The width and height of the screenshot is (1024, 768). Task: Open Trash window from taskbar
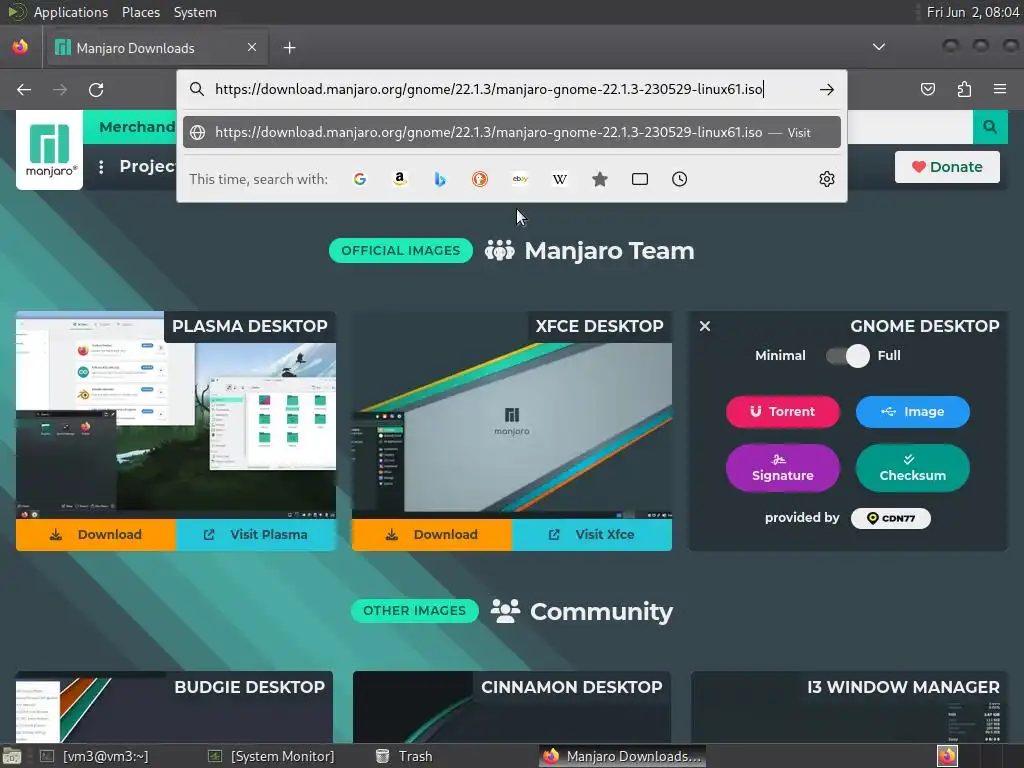[405, 756]
